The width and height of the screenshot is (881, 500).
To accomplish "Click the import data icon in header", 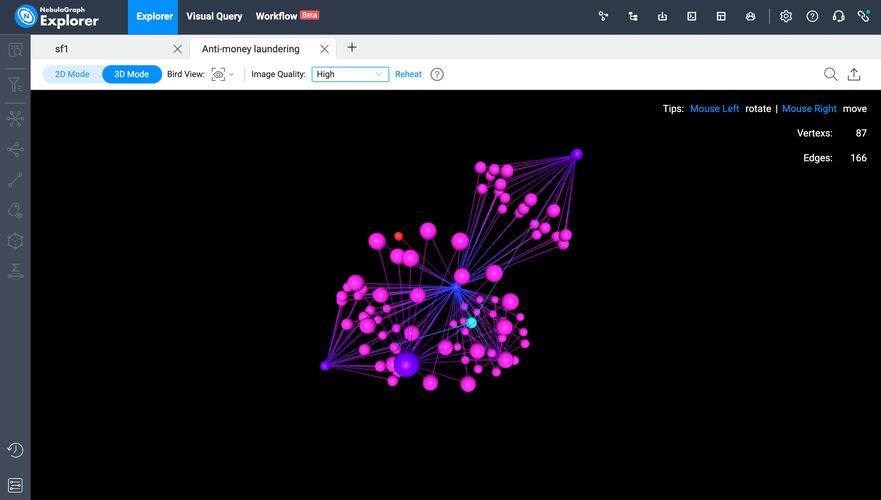I will tap(662, 16).
